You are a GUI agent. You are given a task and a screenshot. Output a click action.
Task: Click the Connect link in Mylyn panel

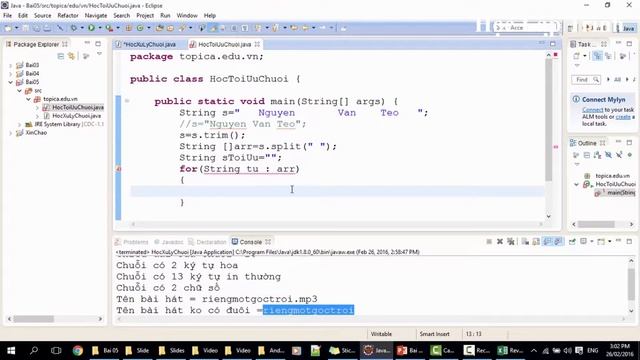pos(592,110)
